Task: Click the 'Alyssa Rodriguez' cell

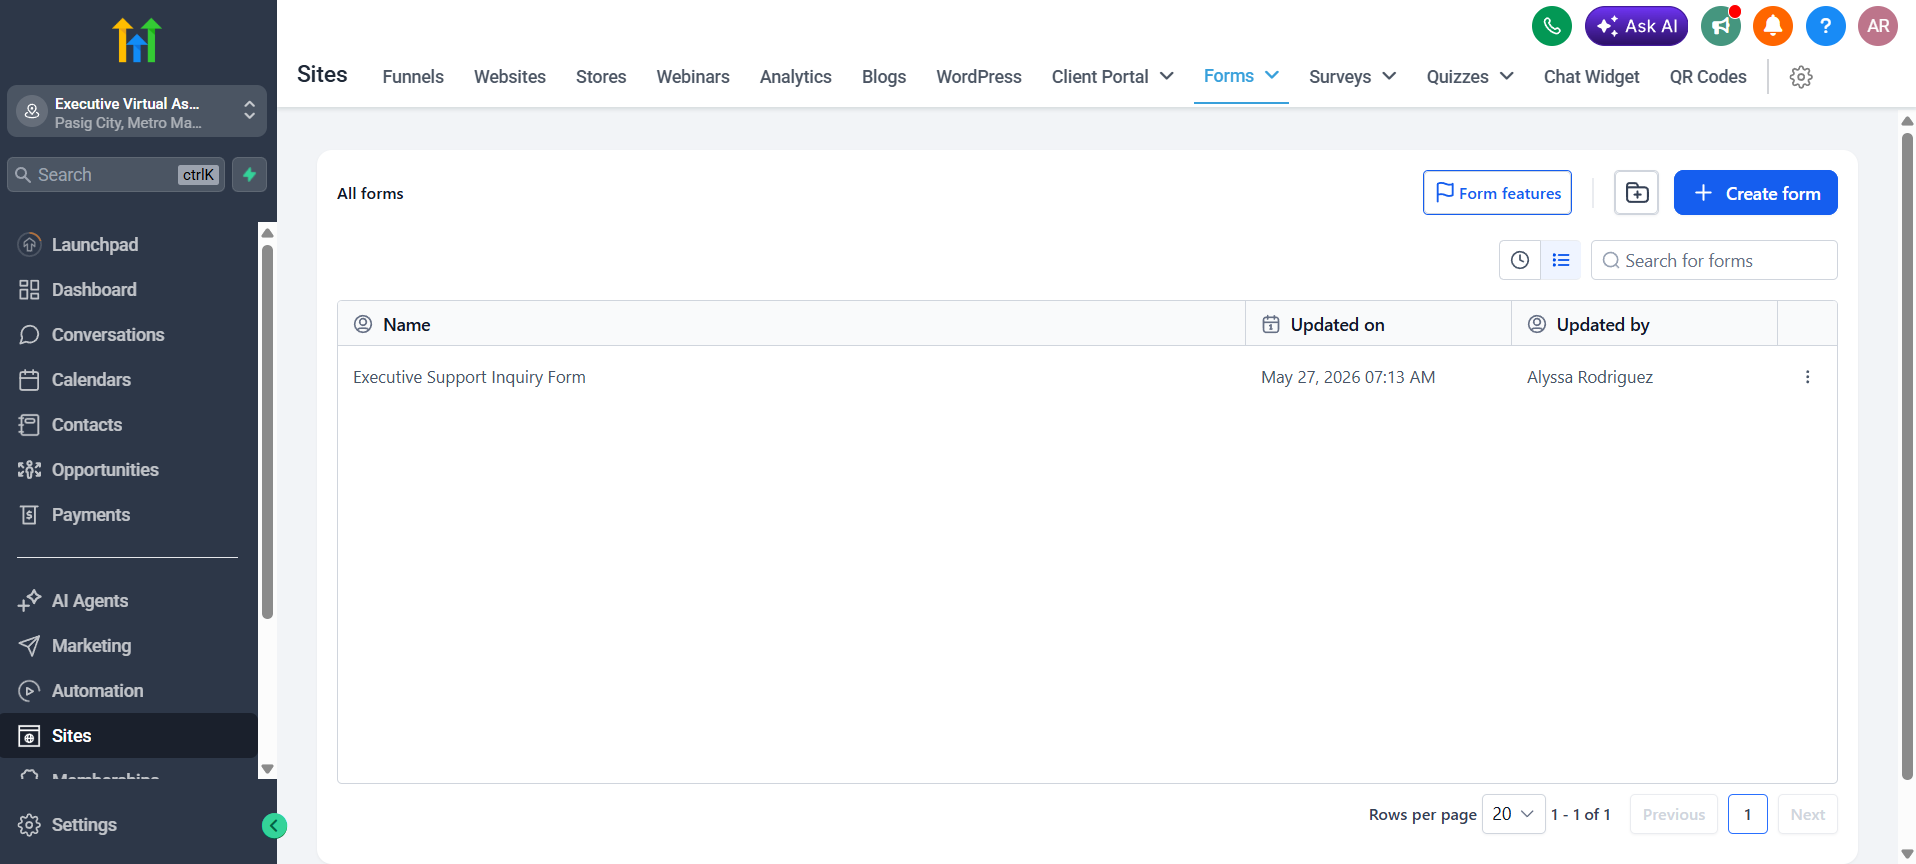Action: pyautogui.click(x=1590, y=377)
